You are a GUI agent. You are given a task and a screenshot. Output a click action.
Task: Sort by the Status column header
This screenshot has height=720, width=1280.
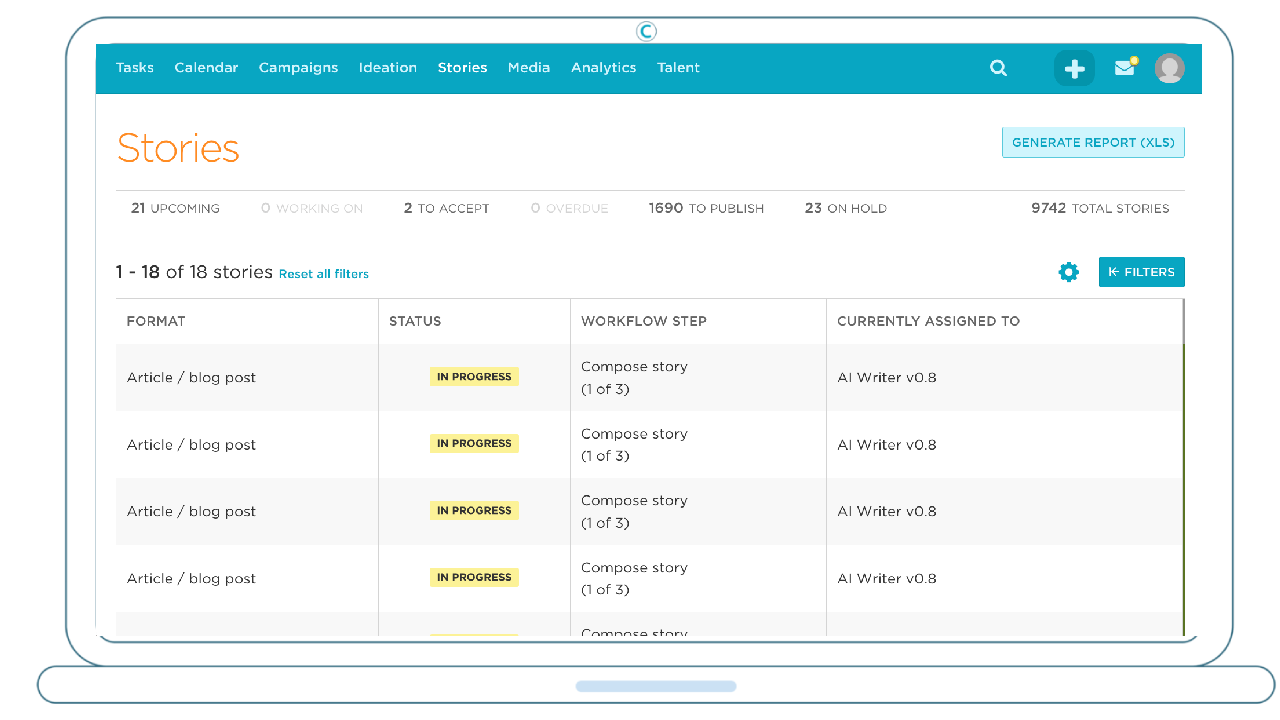(415, 321)
